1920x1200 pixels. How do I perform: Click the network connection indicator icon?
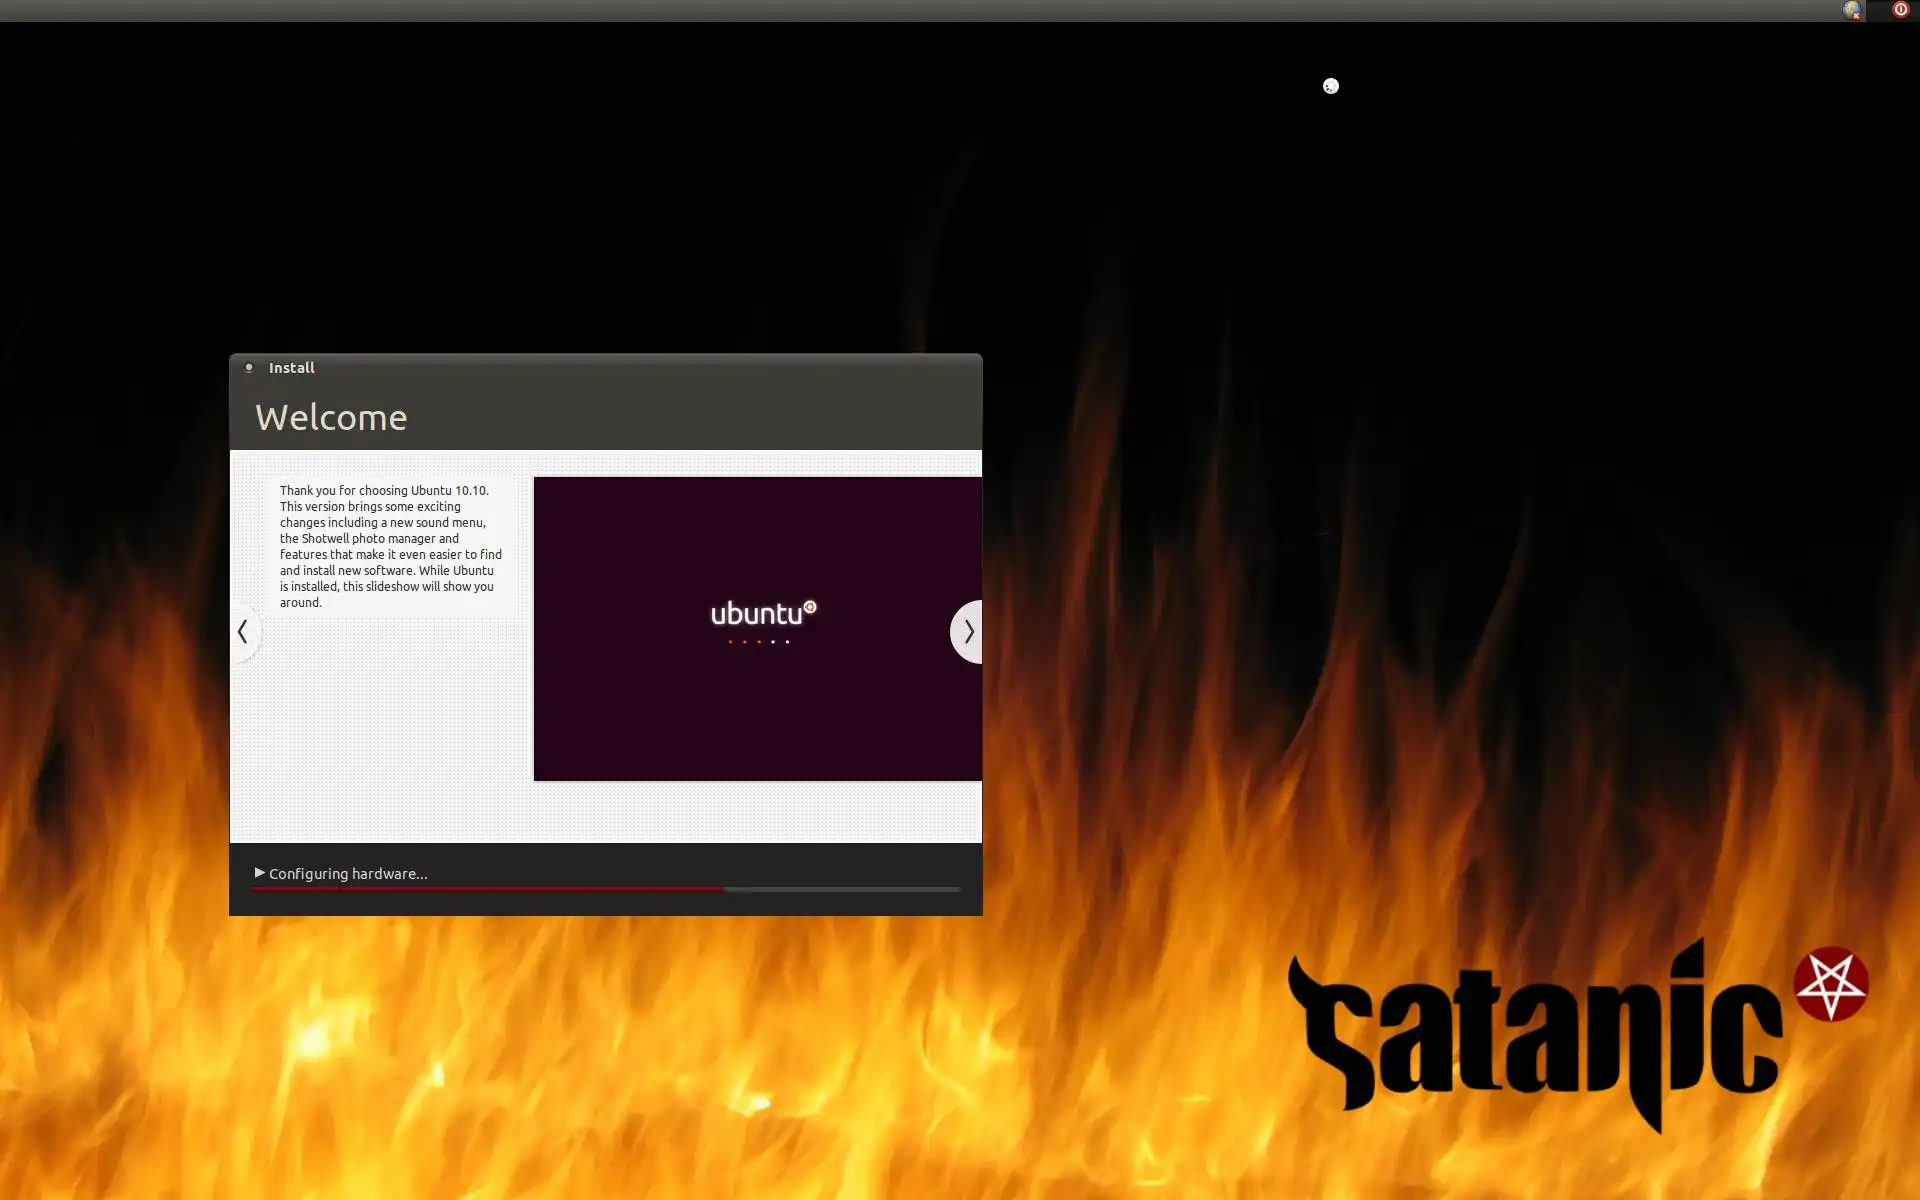point(1852,10)
